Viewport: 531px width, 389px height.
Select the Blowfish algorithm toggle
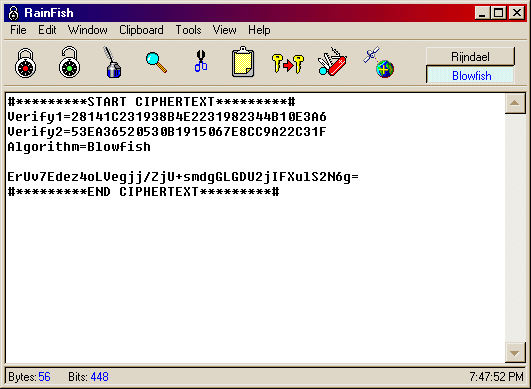click(470, 75)
